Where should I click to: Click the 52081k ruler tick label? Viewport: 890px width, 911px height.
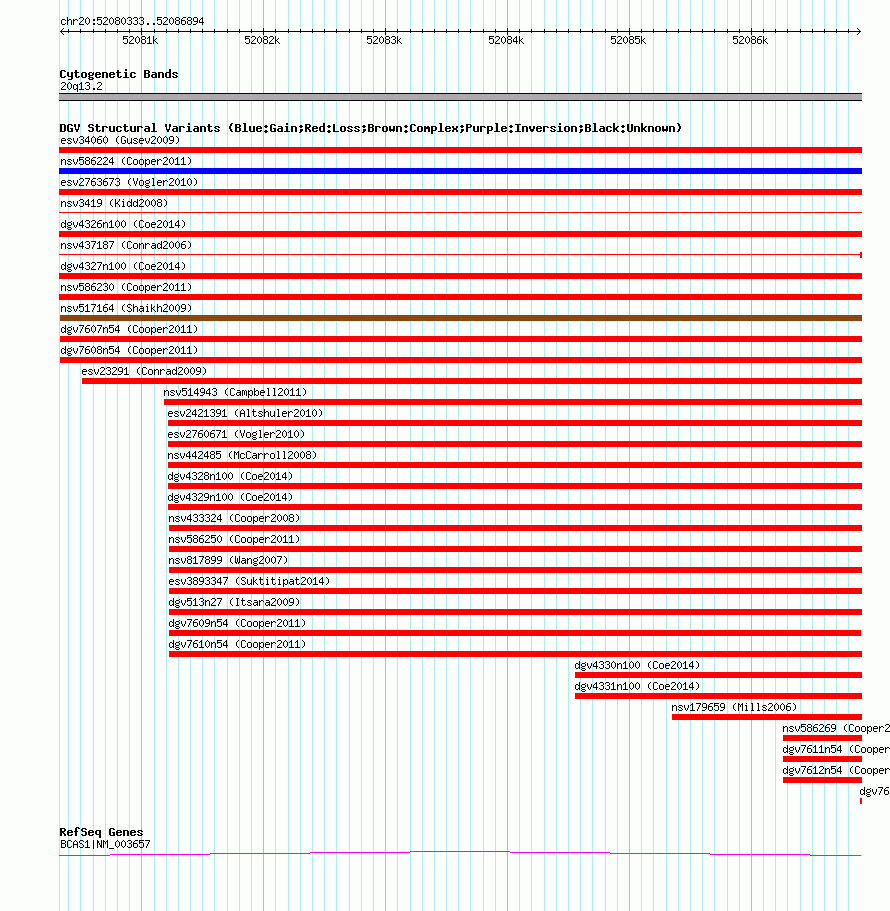click(x=140, y=40)
